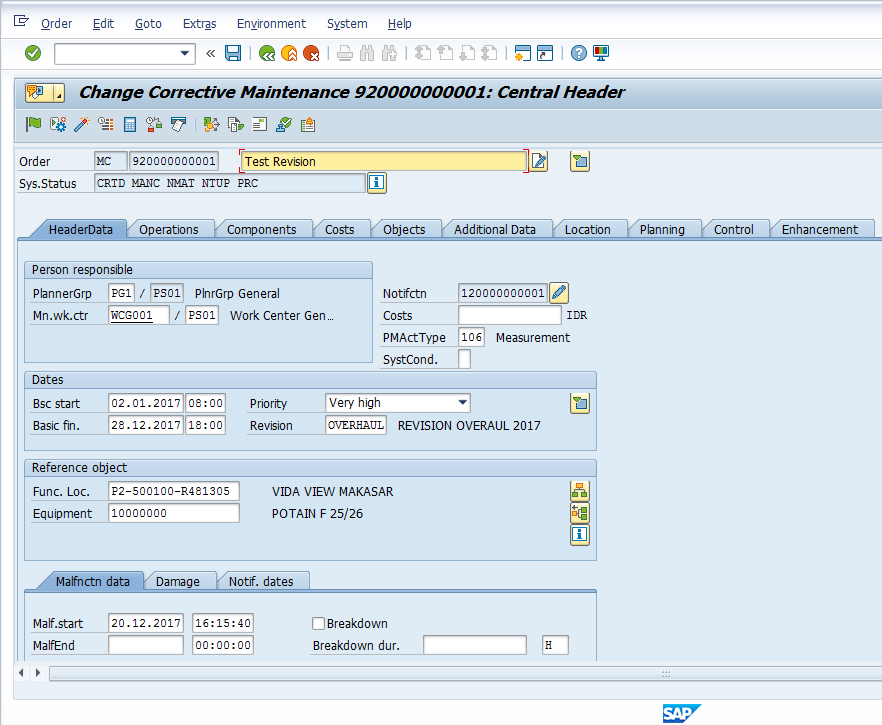
Task: Click the green release flag icon
Action: point(31,124)
